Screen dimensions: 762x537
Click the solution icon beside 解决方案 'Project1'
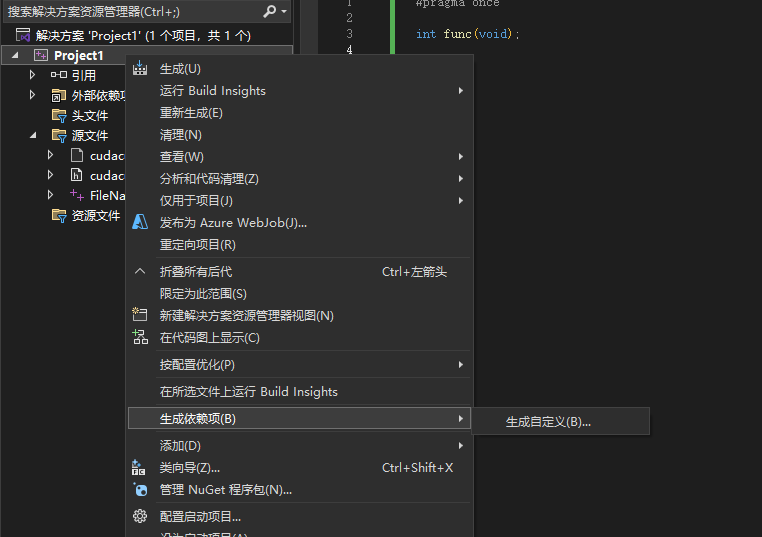[x=23, y=35]
